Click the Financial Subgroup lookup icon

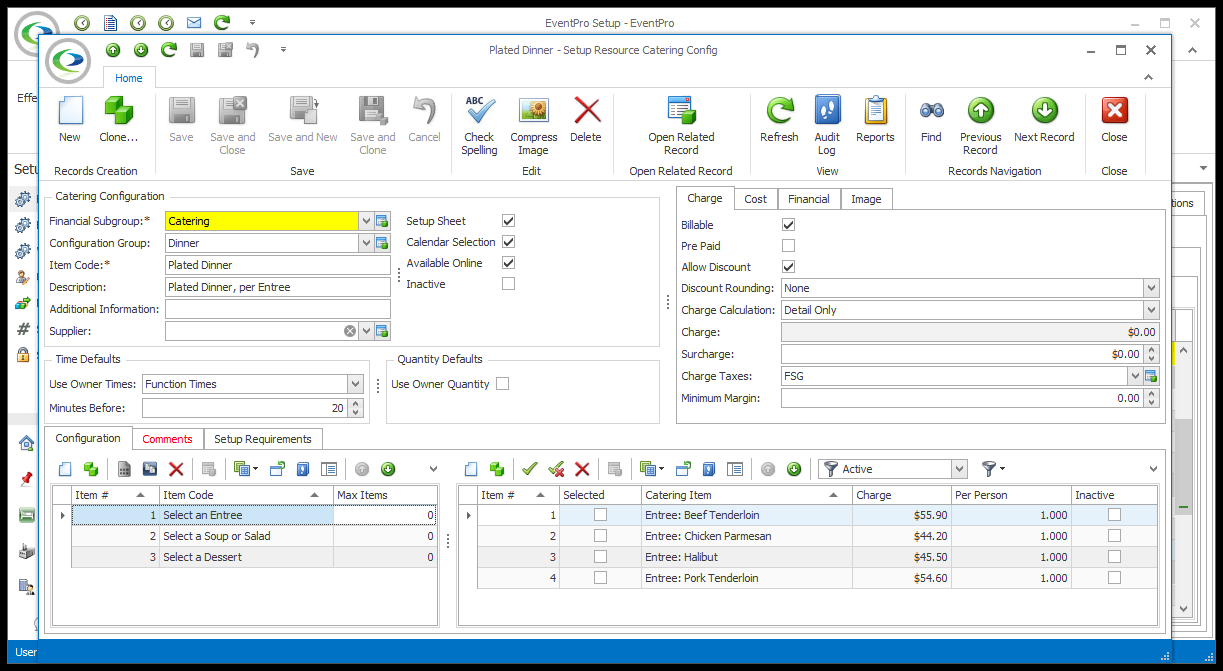coord(382,222)
